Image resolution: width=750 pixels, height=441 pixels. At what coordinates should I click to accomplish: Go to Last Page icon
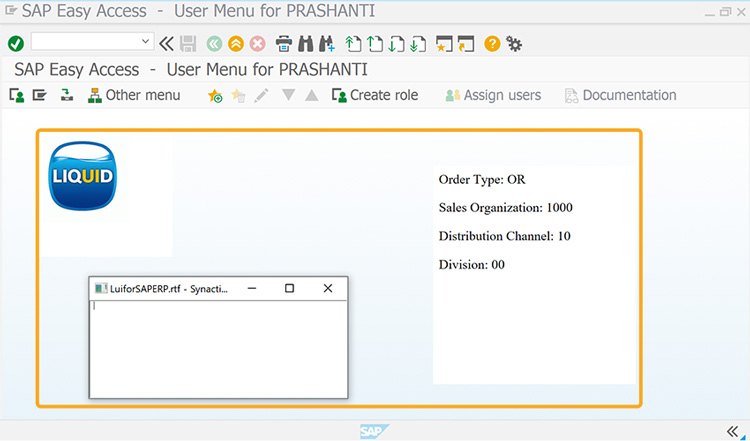418,44
